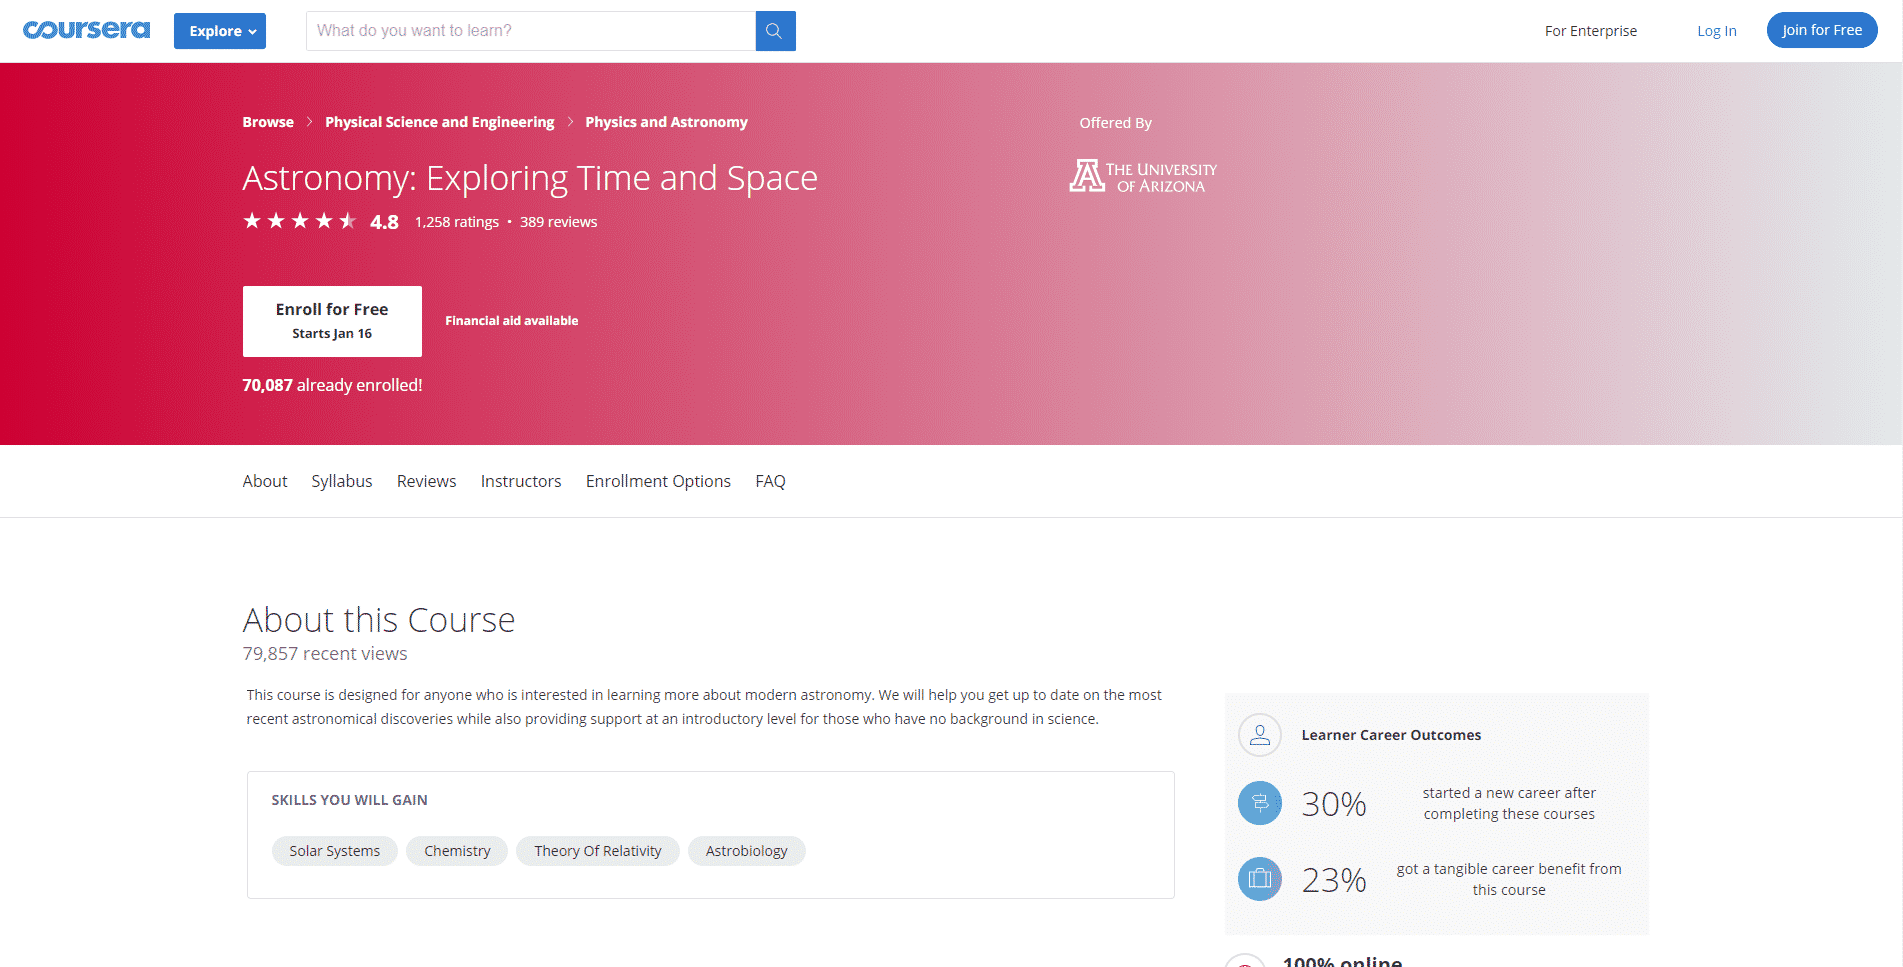Screen dimensions: 1903x967
Task: Open Physical Science and Engineering breadcrumb
Action: [x=439, y=122]
